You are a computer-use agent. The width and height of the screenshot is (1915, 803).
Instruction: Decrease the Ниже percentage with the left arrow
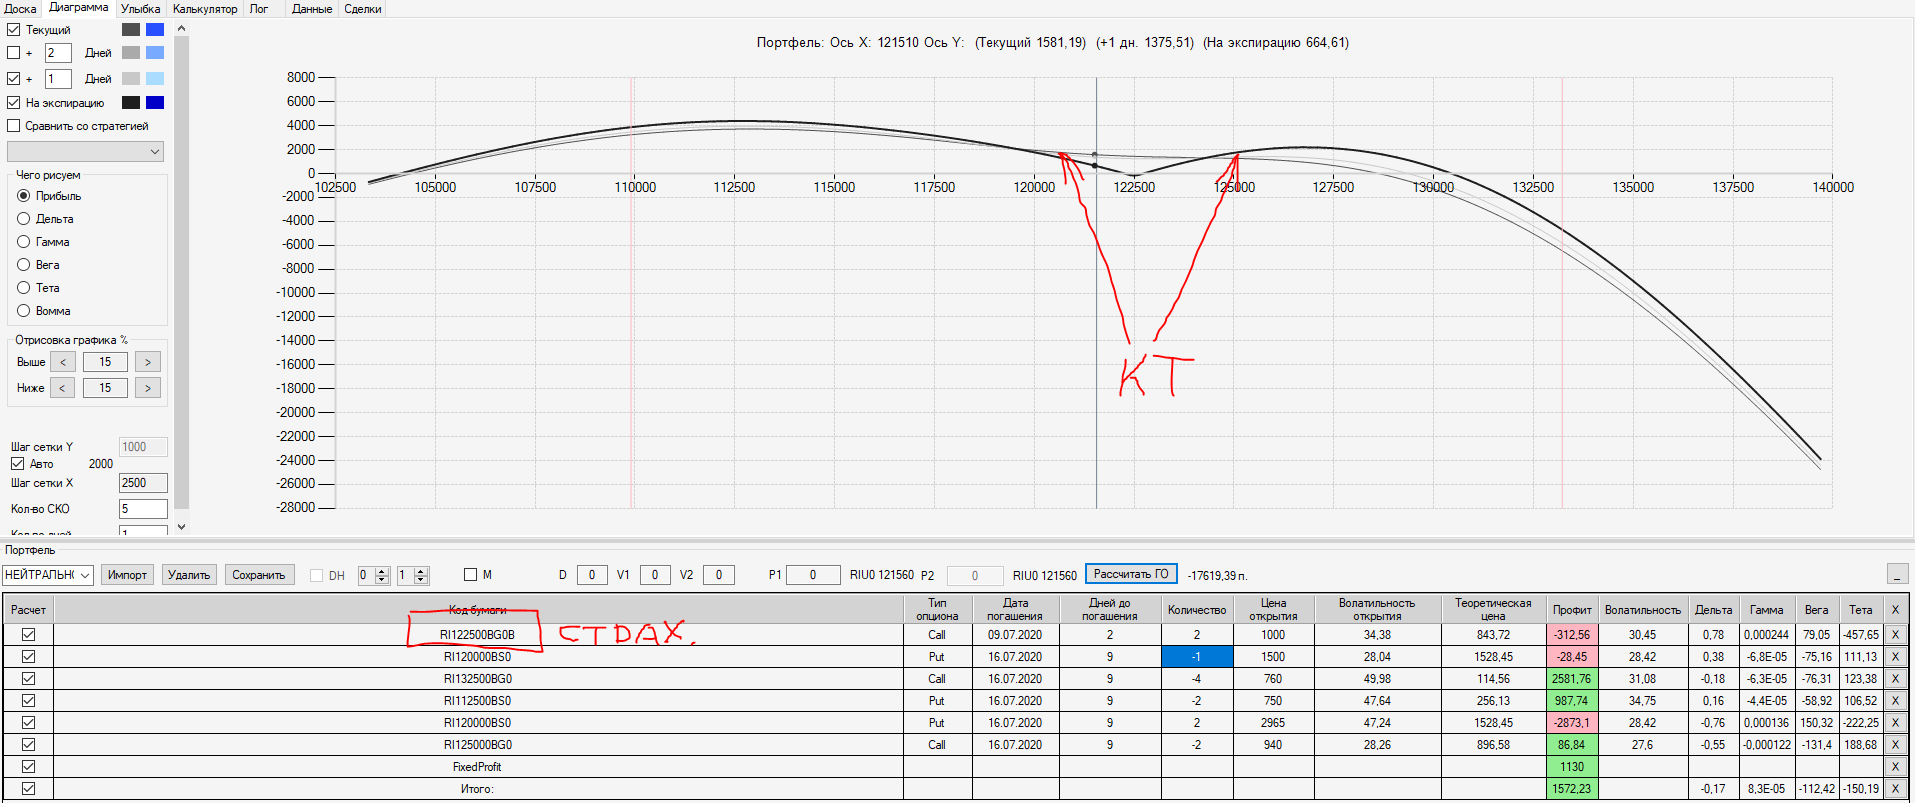click(62, 388)
